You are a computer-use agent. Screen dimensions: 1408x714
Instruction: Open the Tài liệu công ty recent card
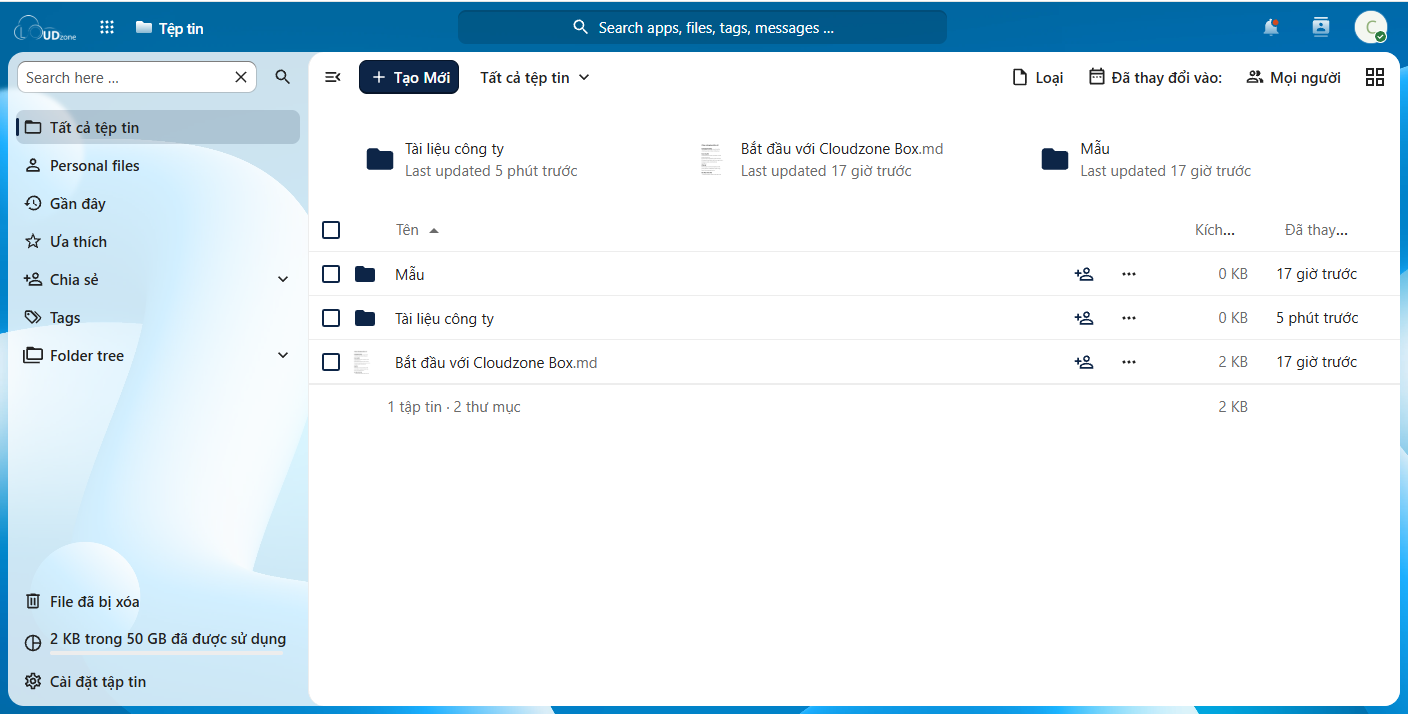click(x=472, y=159)
